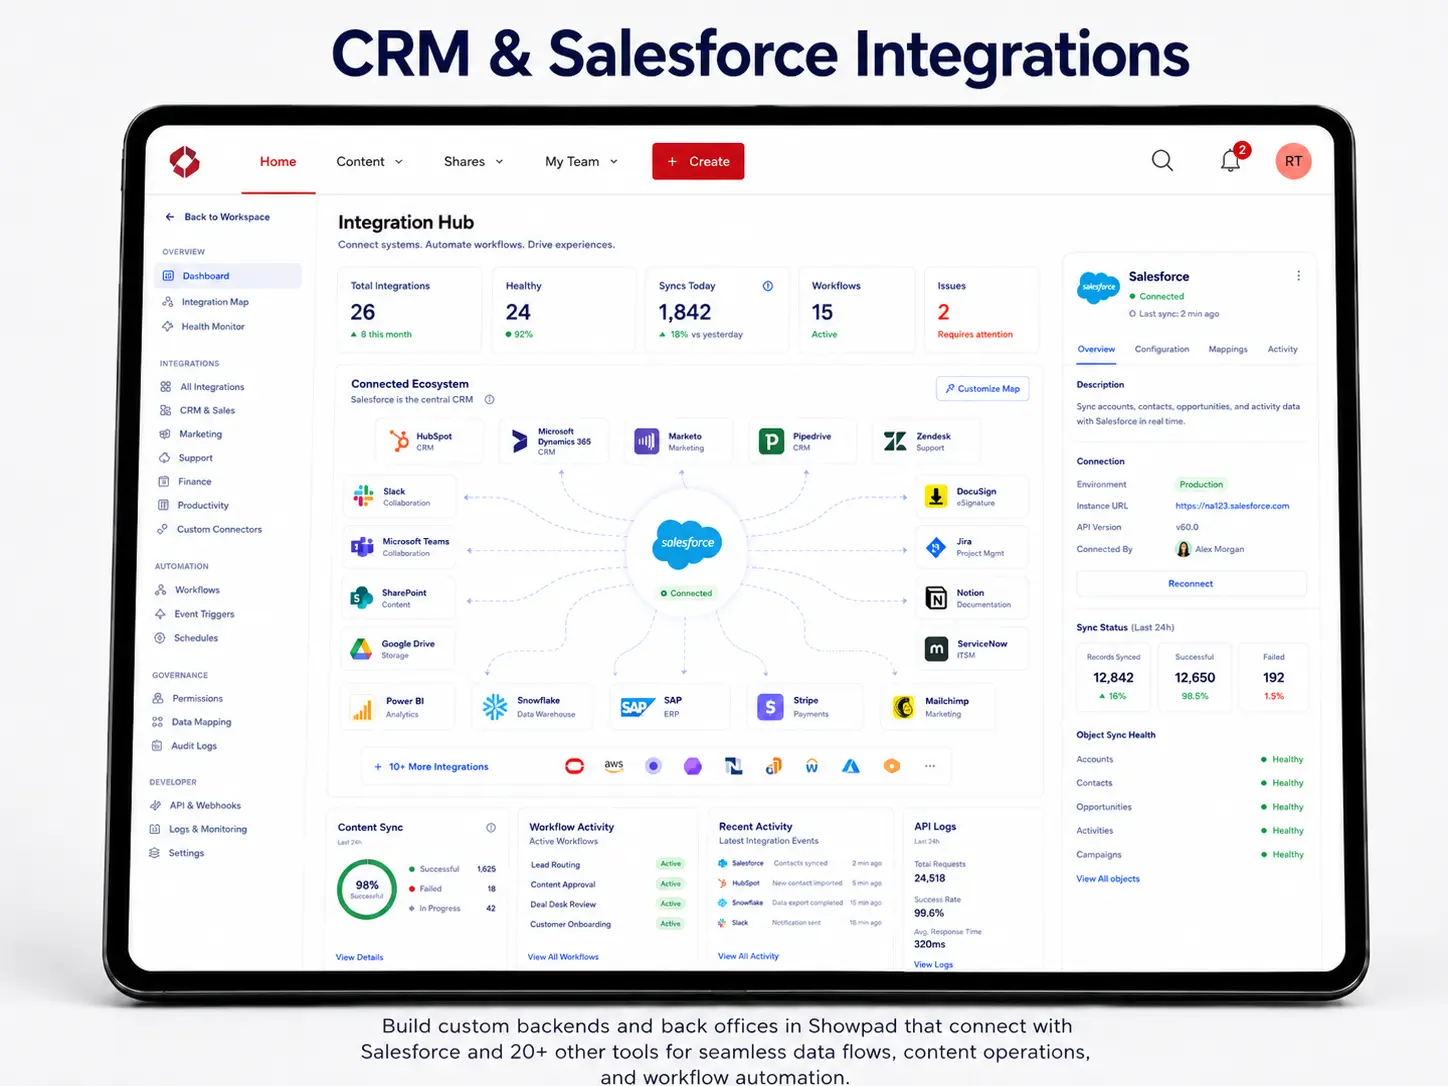Click the Customize Map button
The image size is (1448, 1086).
982,388
